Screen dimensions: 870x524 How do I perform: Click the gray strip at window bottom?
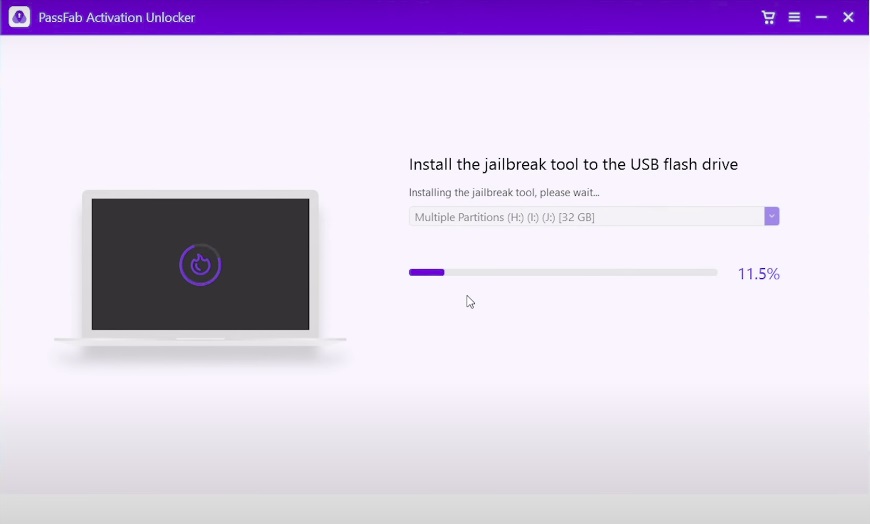click(x=435, y=509)
